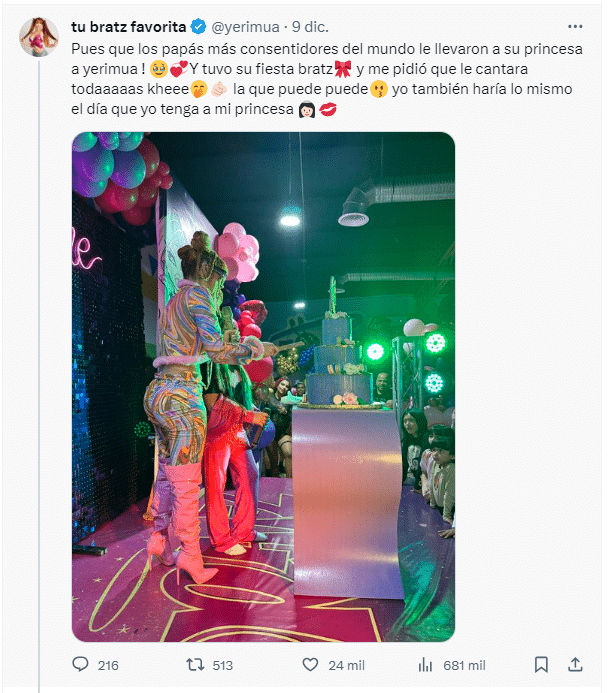Click the 513 reposts count
The width and height of the screenshot is (611, 693).
pos(222,665)
